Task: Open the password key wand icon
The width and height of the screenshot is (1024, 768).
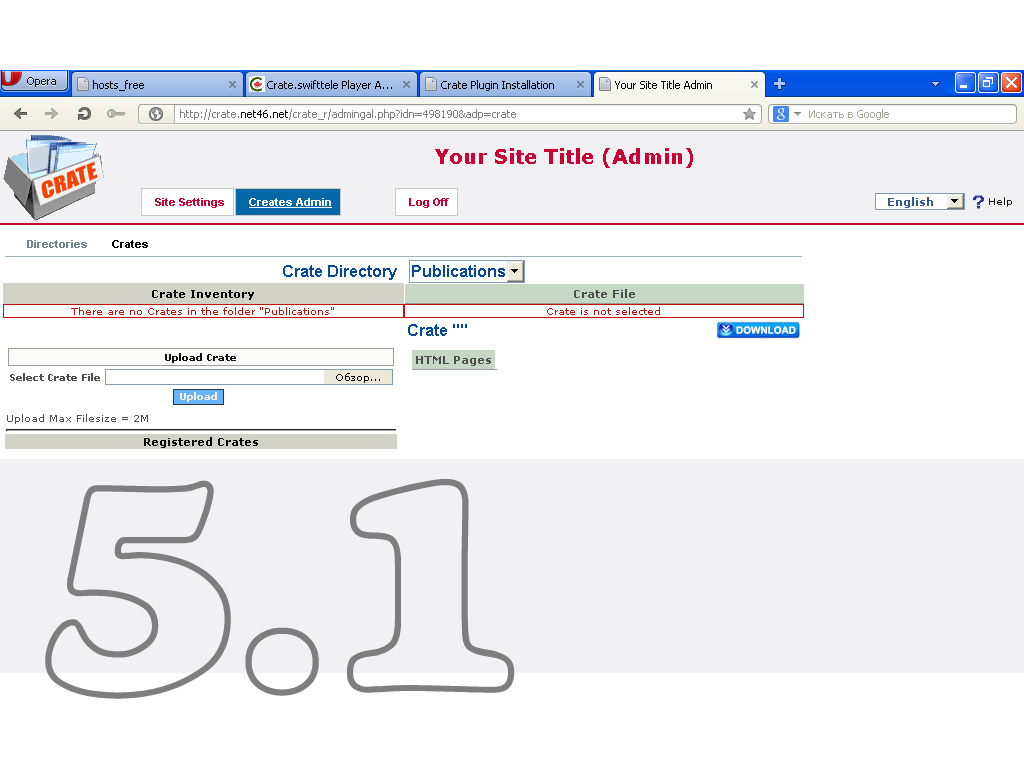Action: 116,114
